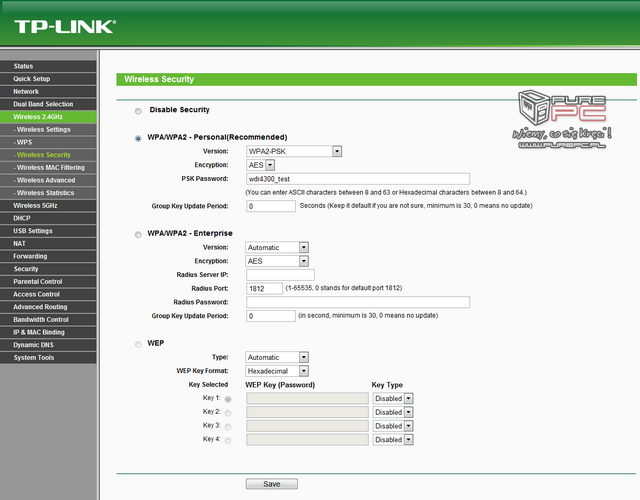Screen dimensions: 640x500
Task: Open the WEP Type Automatic dropdown
Action: [277, 357]
